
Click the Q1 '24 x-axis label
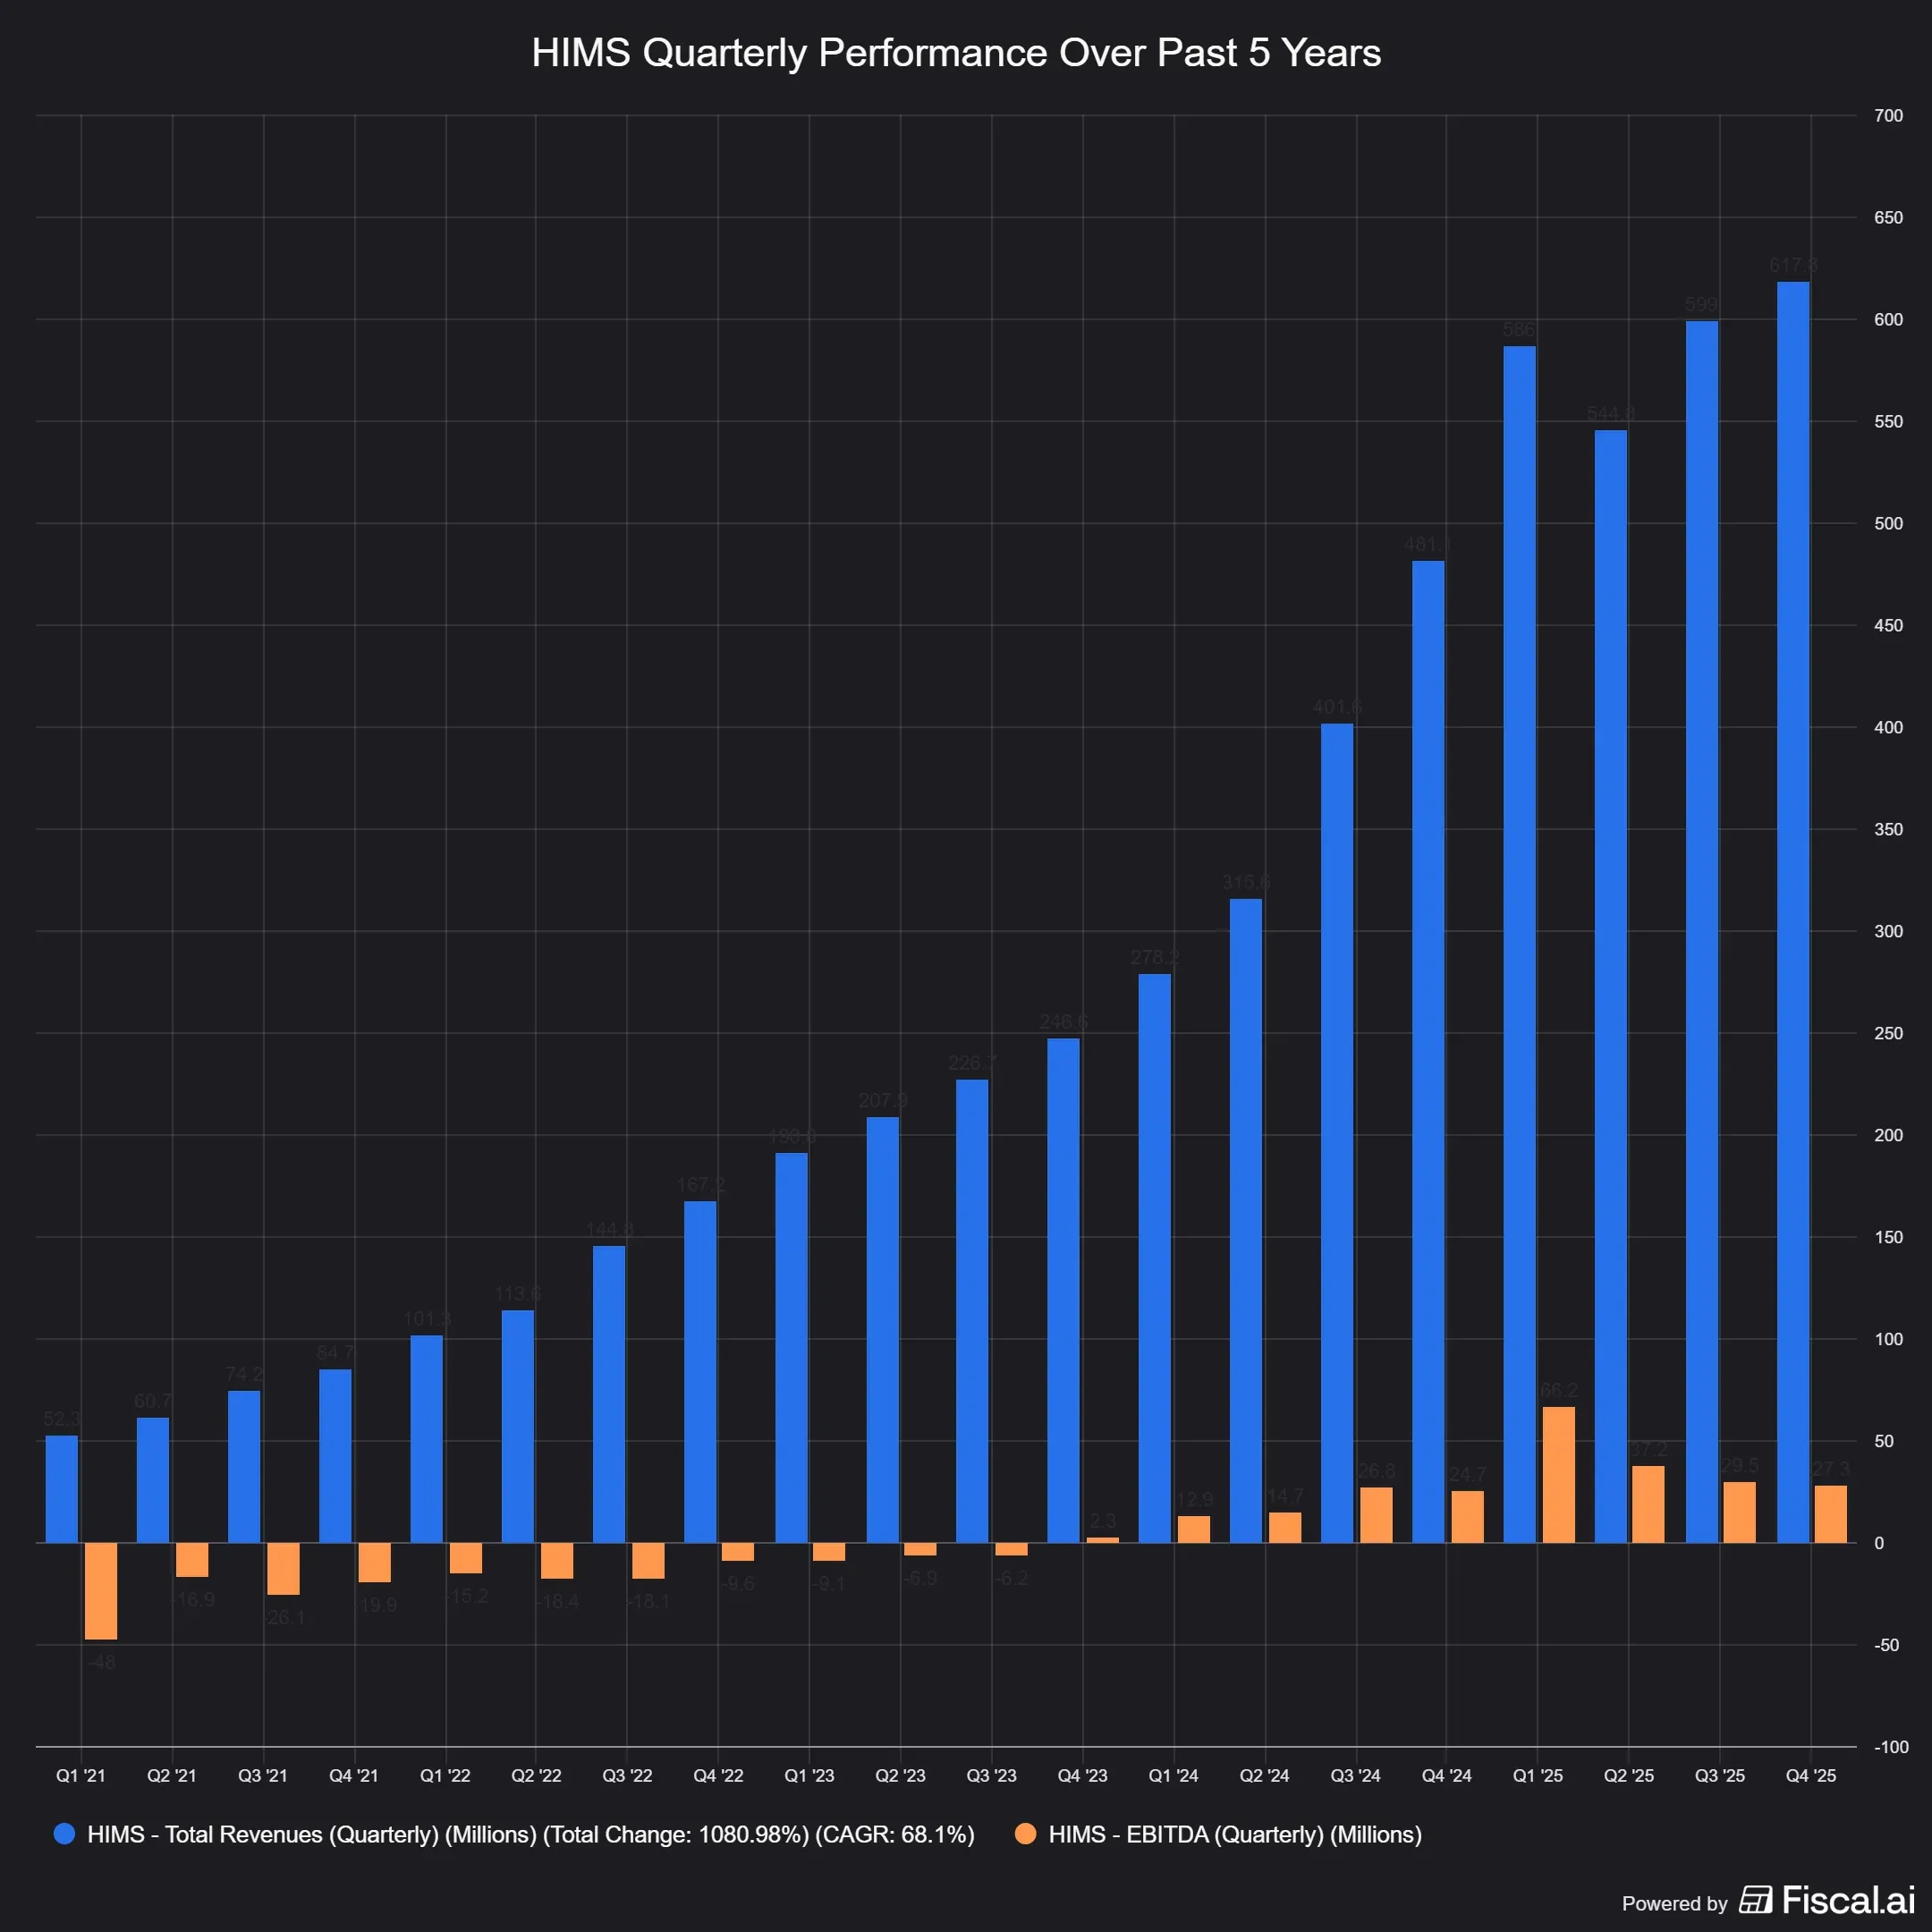pos(1174,1775)
